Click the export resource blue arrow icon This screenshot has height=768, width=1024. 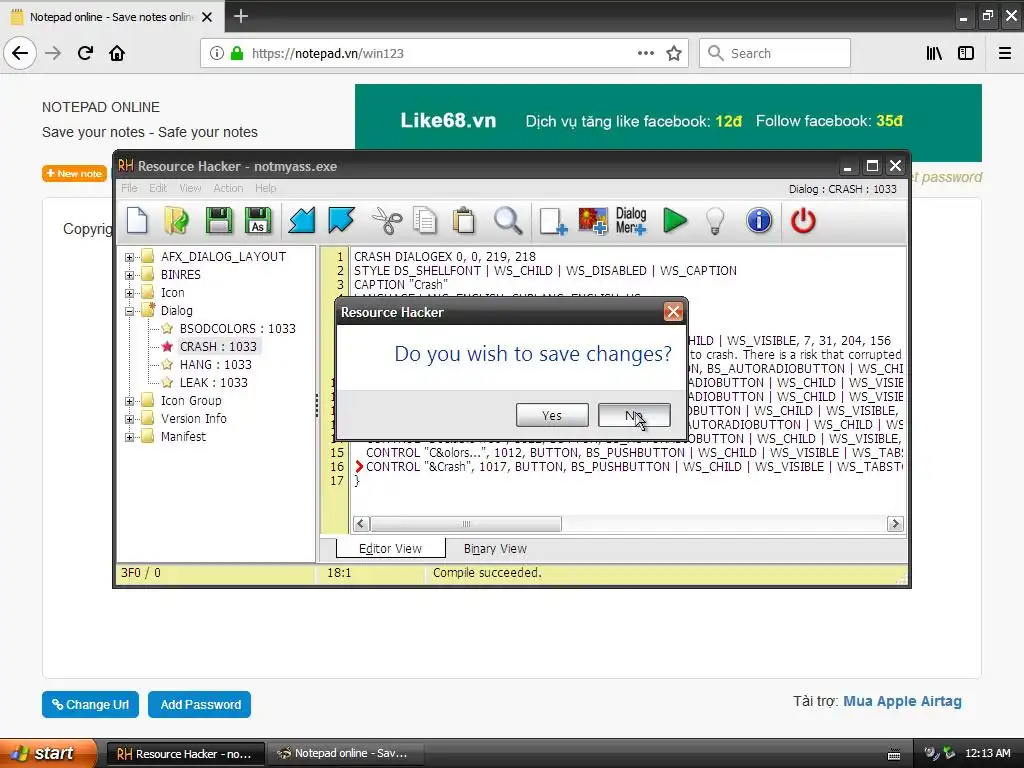[341, 221]
